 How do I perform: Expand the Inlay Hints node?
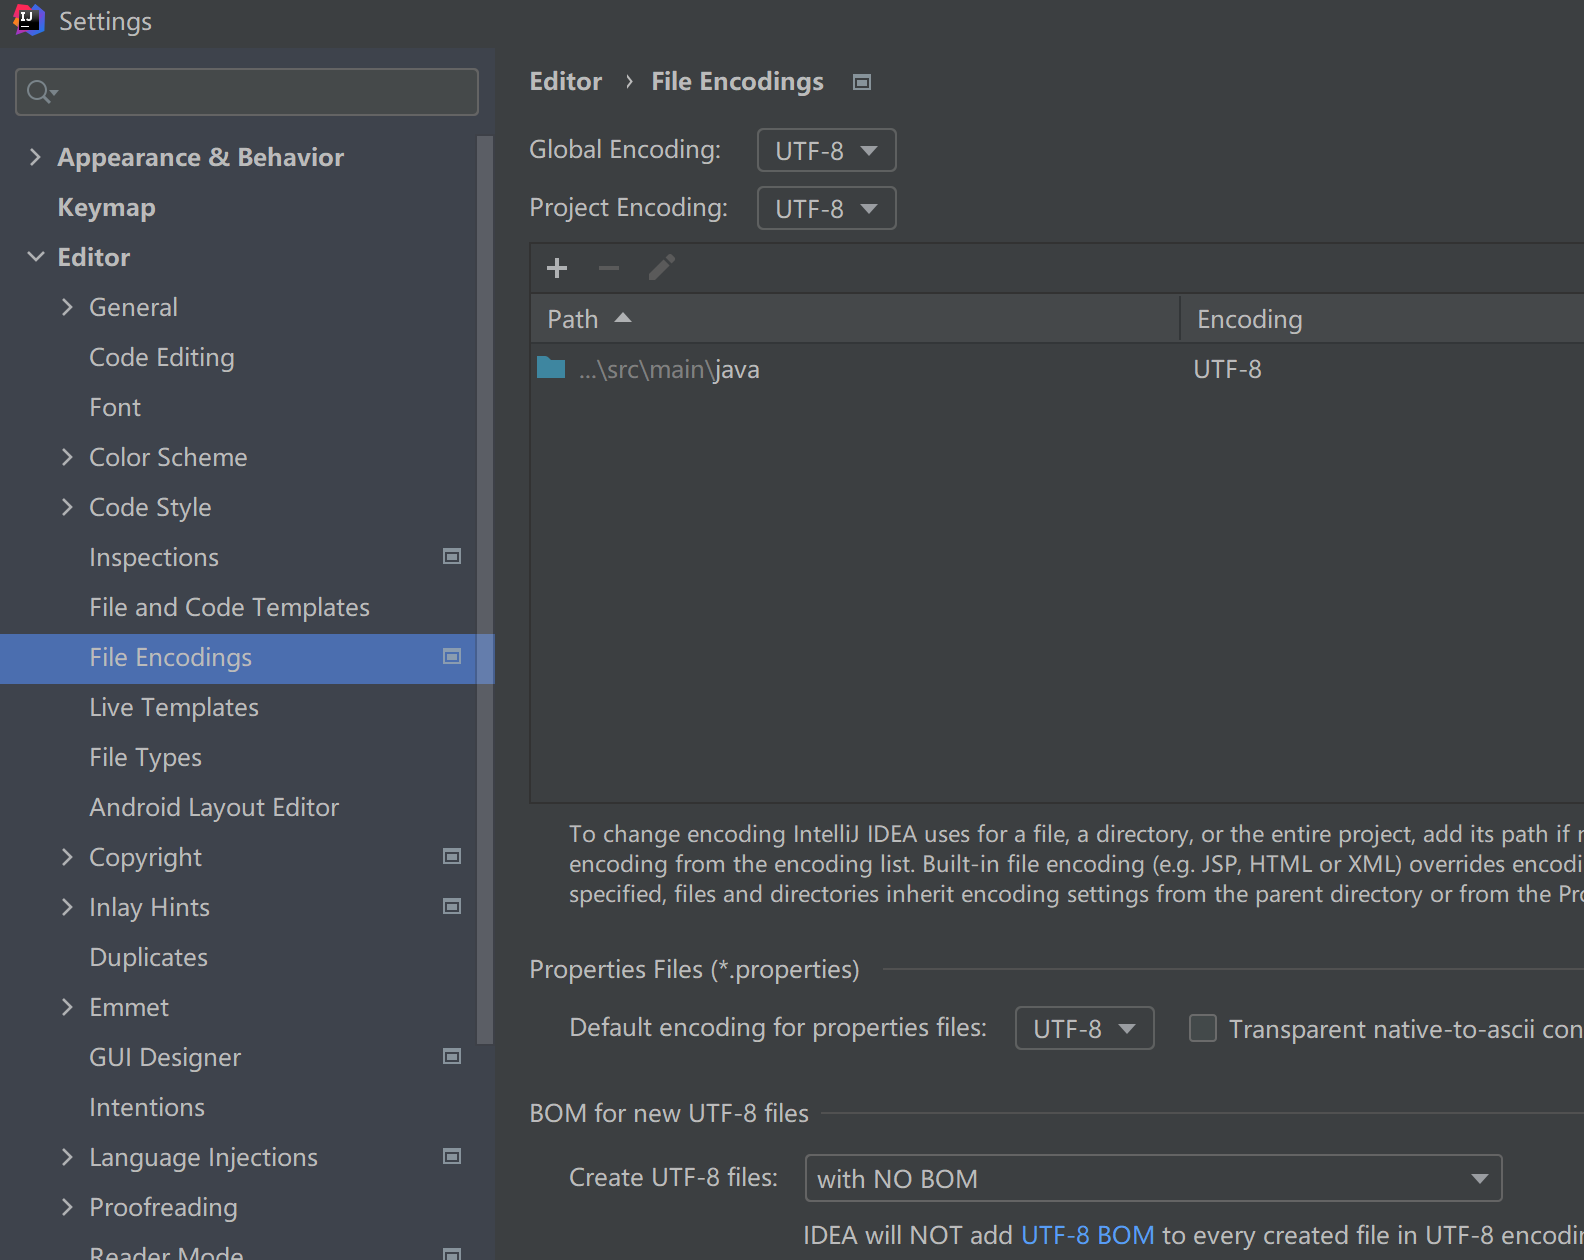(67, 907)
